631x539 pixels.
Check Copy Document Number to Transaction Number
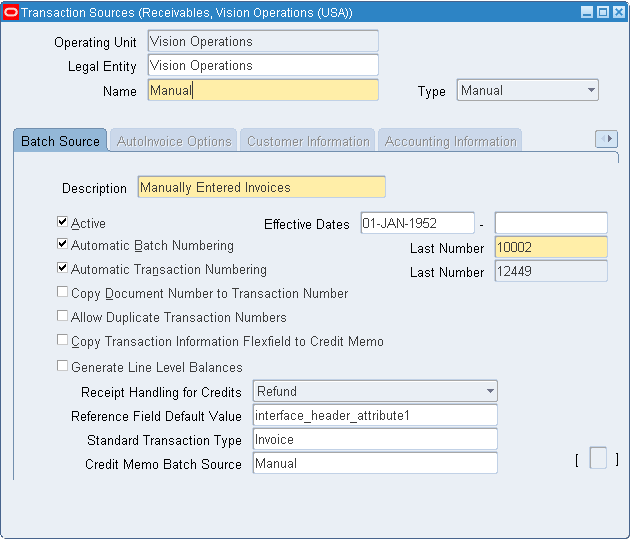[63, 293]
